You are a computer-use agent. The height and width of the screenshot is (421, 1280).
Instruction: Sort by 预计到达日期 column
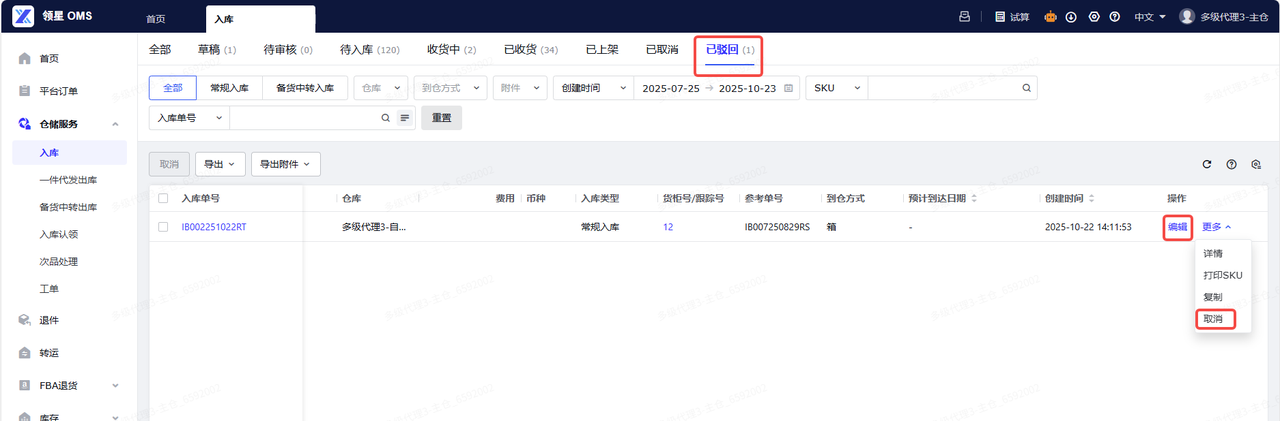pos(974,198)
